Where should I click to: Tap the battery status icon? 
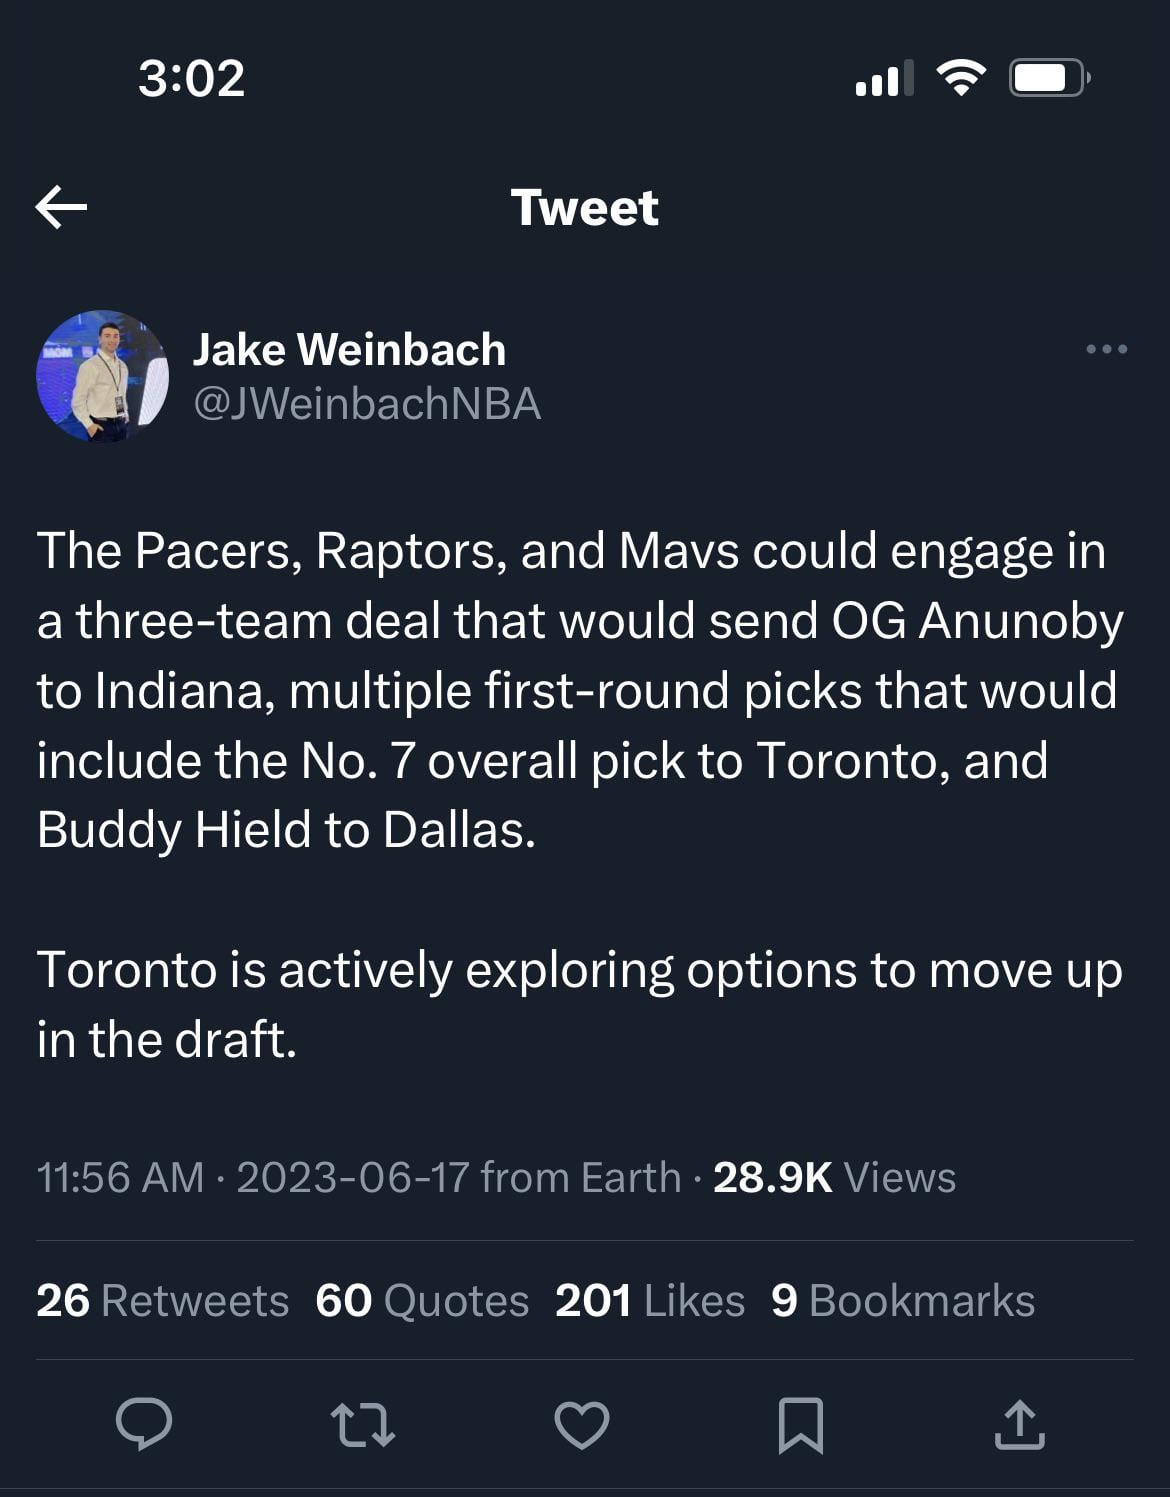(1048, 77)
